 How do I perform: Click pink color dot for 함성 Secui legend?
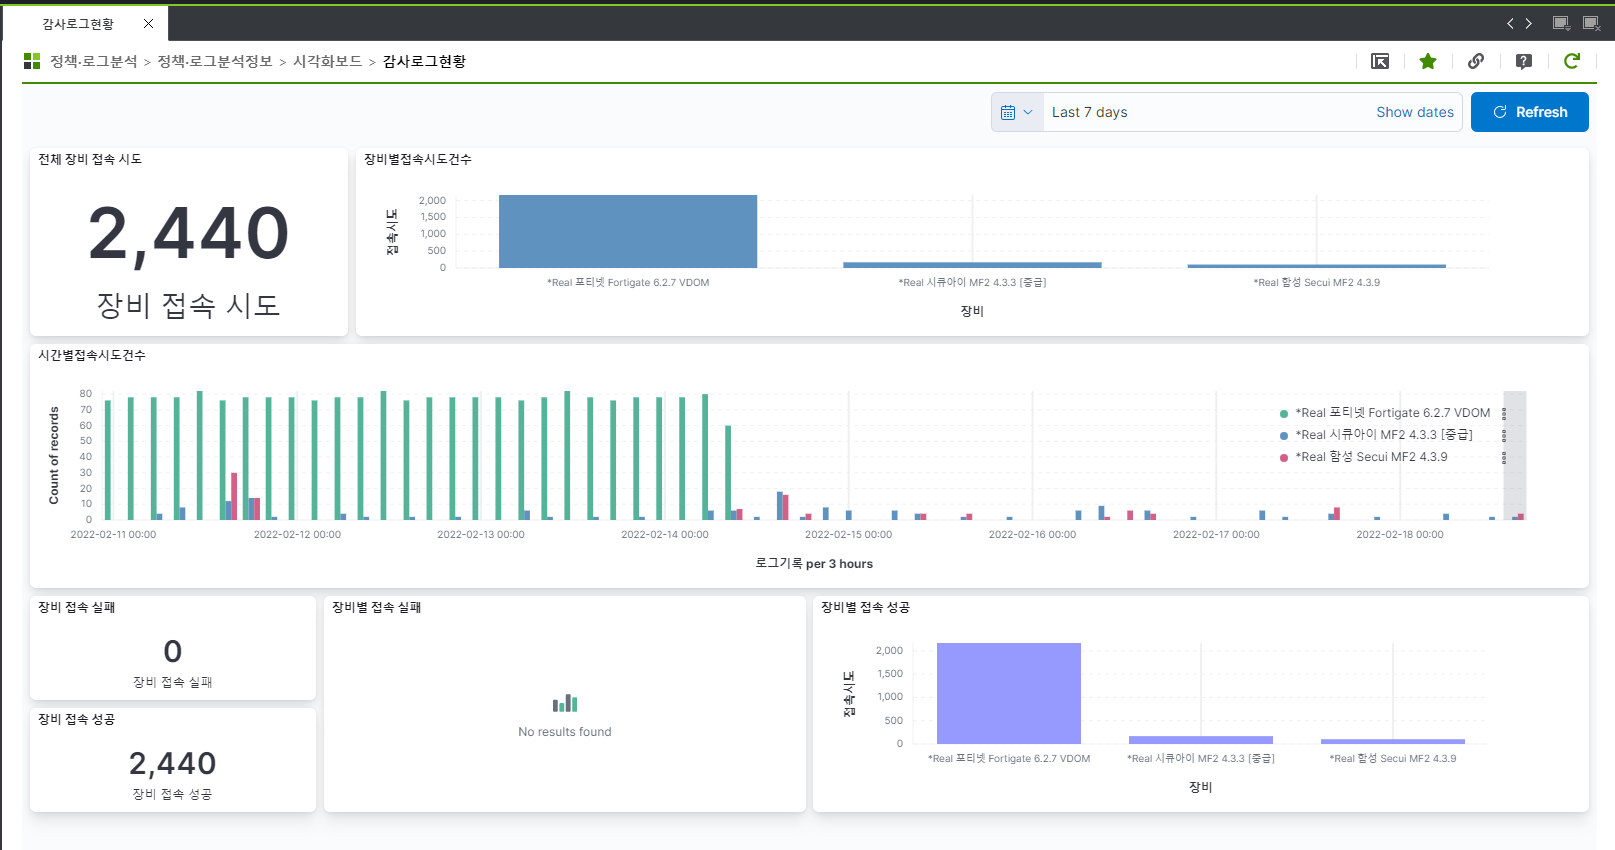(1284, 458)
